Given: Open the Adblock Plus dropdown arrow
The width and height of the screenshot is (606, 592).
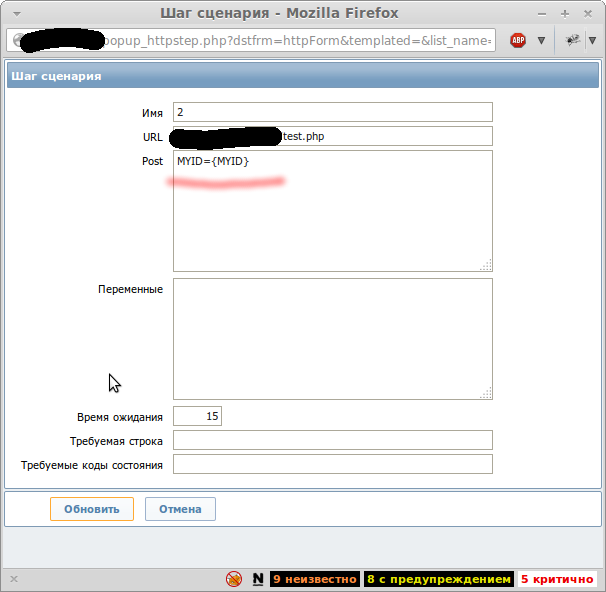Looking at the screenshot, I should pos(541,40).
